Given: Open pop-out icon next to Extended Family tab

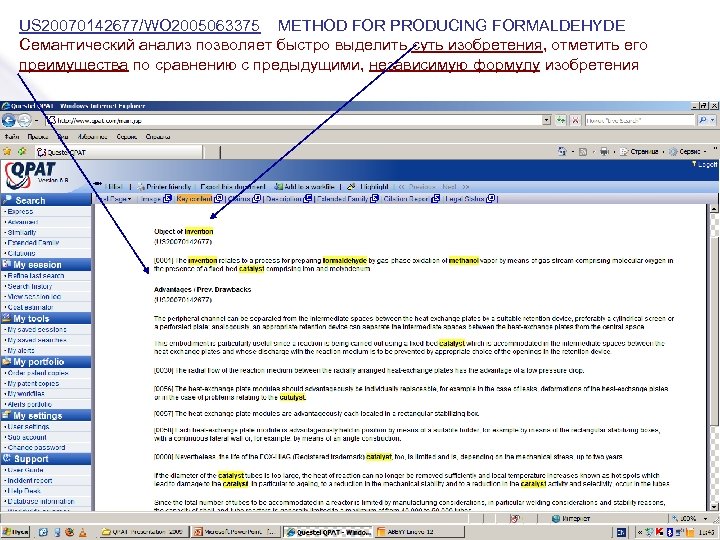Looking at the screenshot, I should [375, 198].
